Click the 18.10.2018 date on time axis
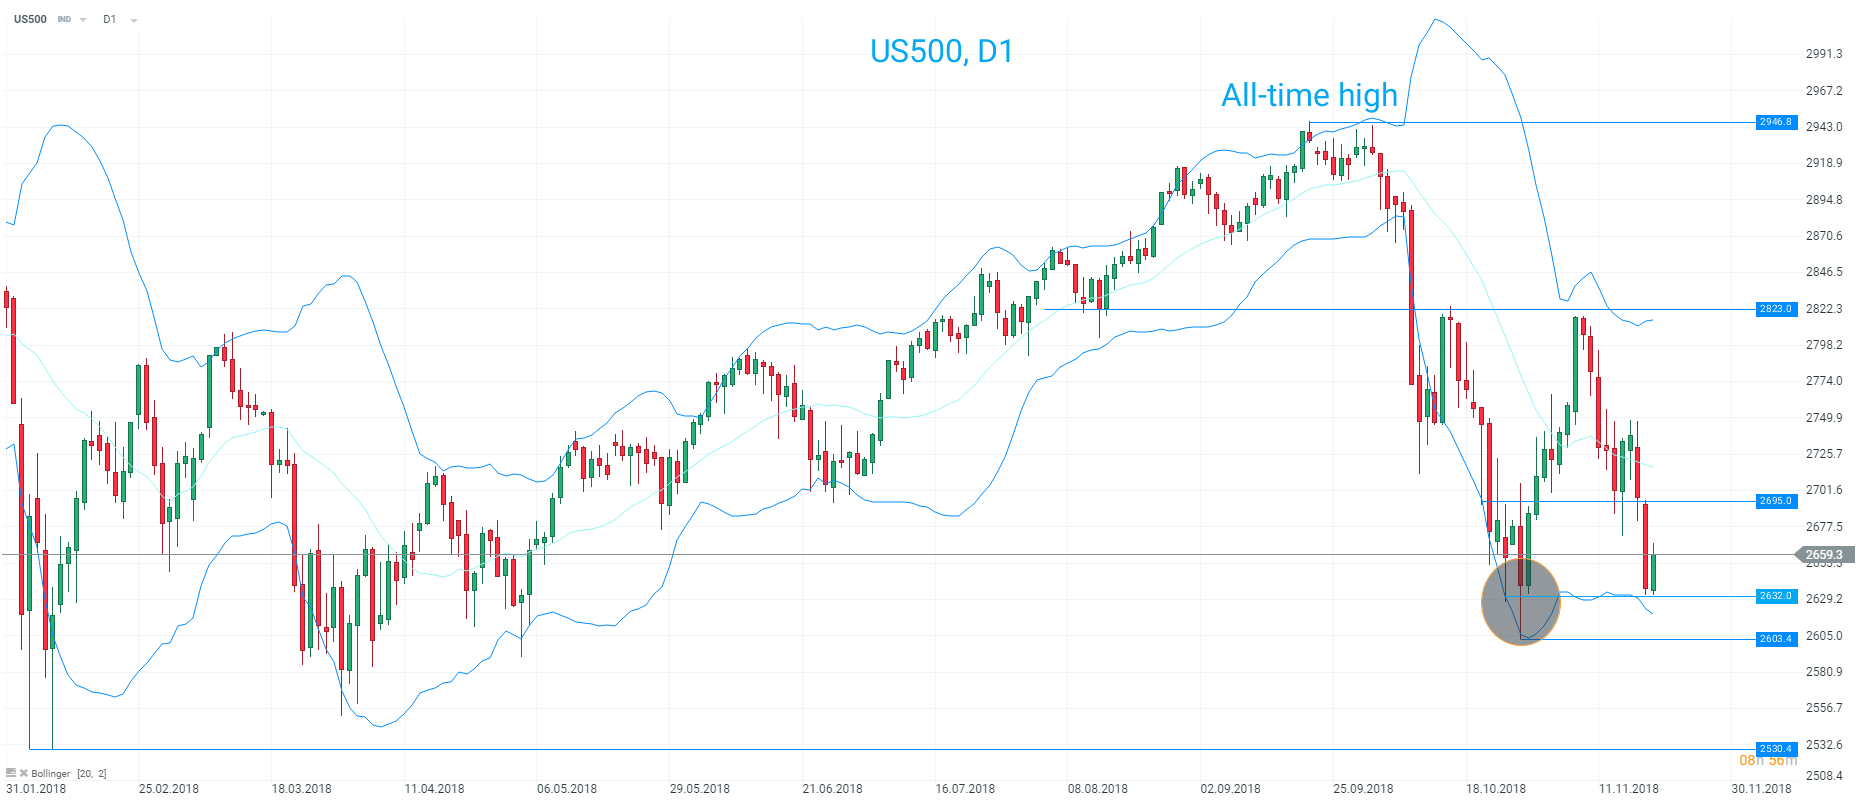The image size is (1866, 806). tap(1496, 789)
